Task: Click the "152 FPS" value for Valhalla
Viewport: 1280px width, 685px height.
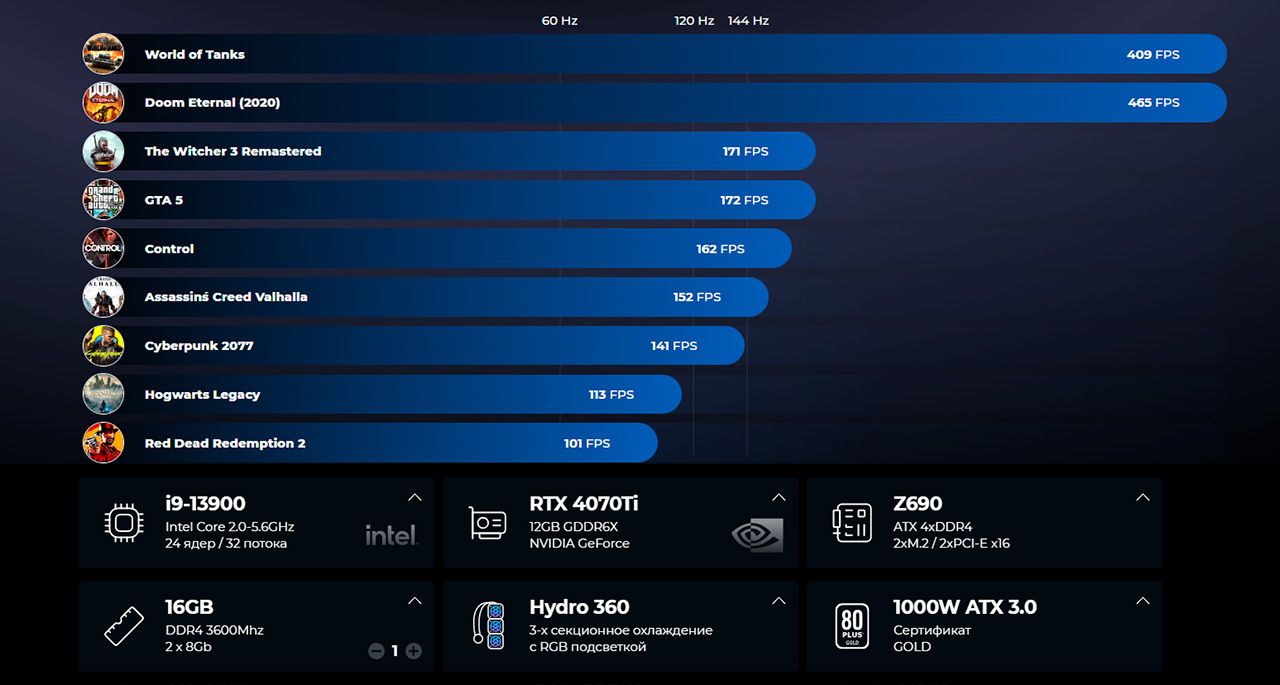Action: (x=697, y=297)
